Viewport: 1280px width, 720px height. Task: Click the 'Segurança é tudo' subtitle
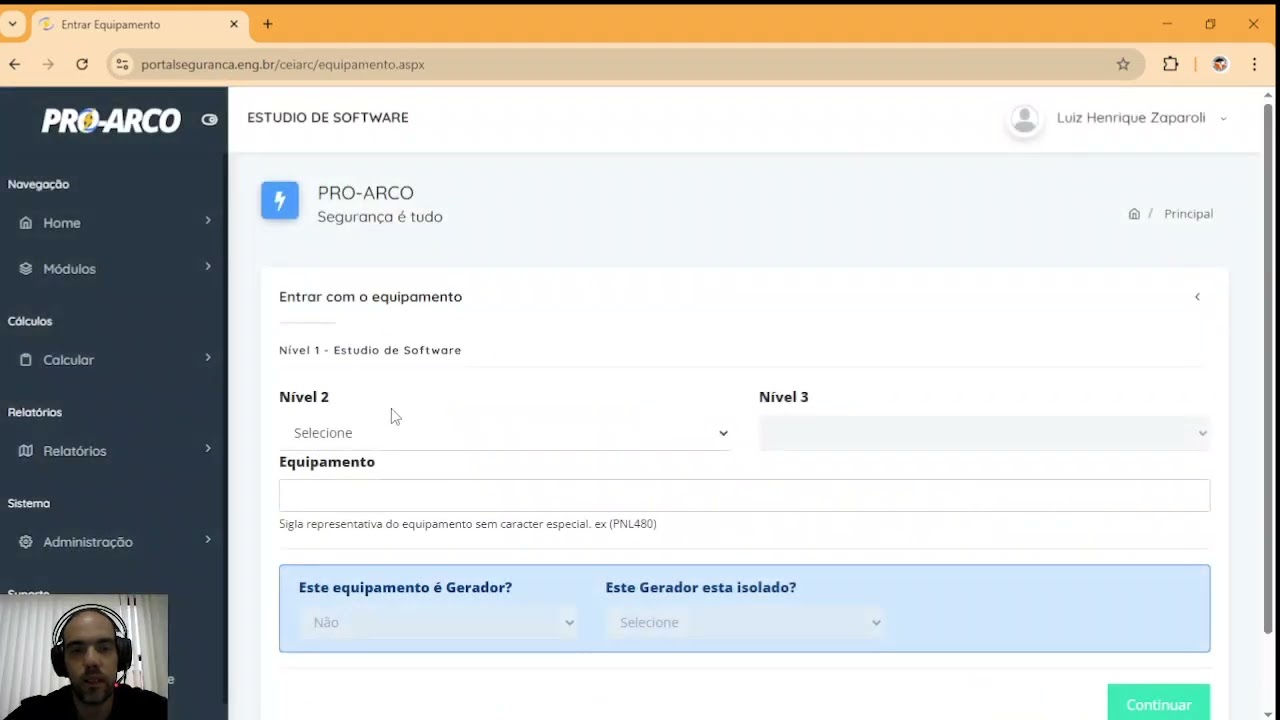[x=380, y=216]
